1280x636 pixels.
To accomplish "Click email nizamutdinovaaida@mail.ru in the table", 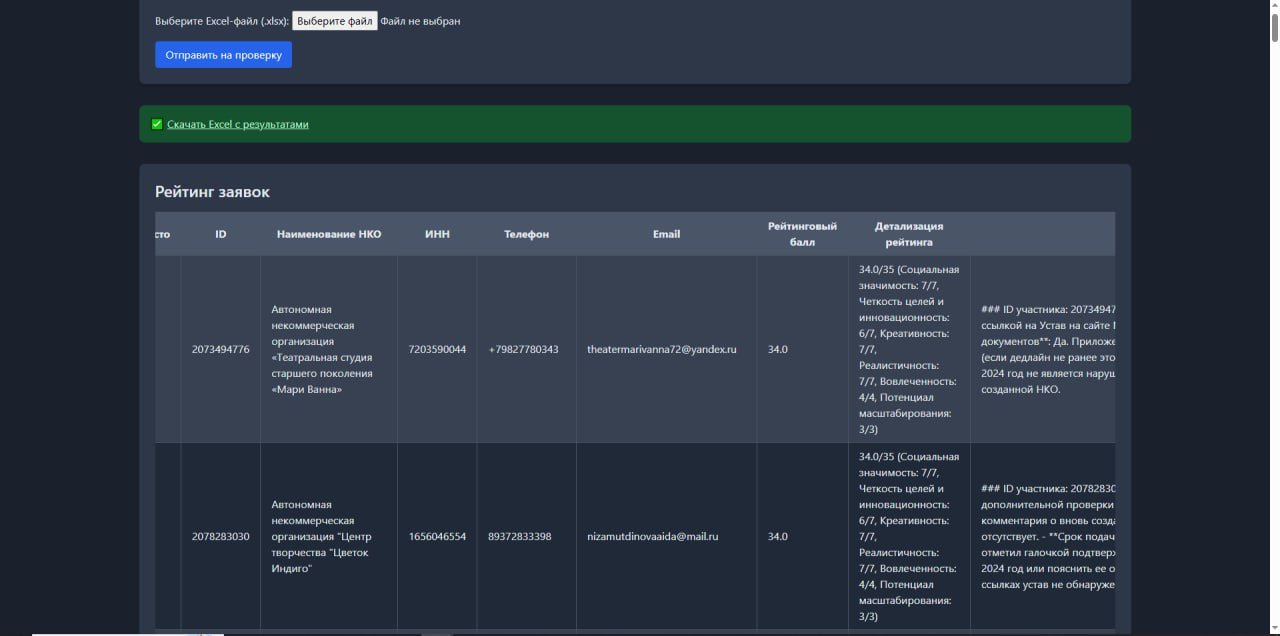I will pyautogui.click(x=652, y=536).
